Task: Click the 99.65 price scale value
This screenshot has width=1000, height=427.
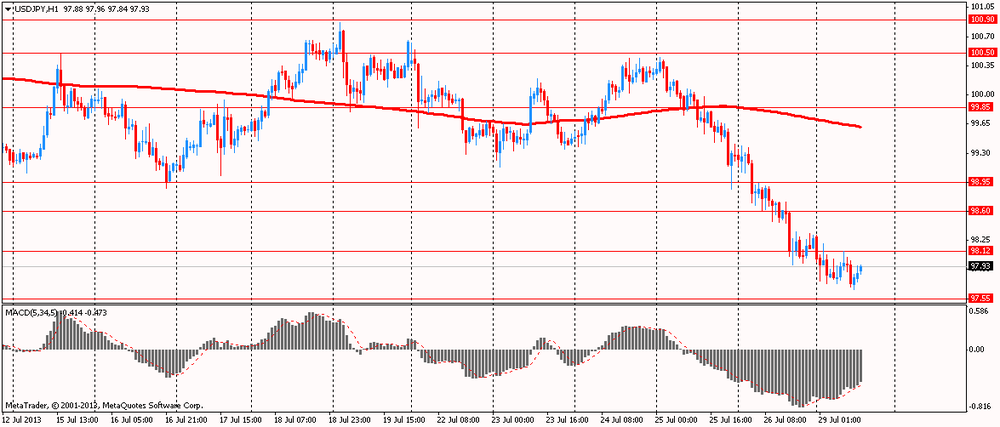Action: (981, 124)
